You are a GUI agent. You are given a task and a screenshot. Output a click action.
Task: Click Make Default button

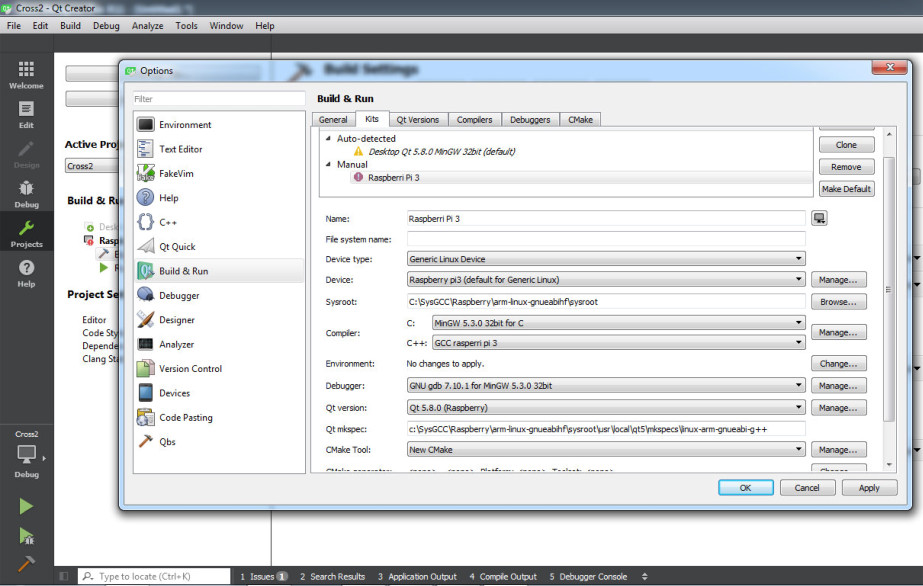[846, 189]
